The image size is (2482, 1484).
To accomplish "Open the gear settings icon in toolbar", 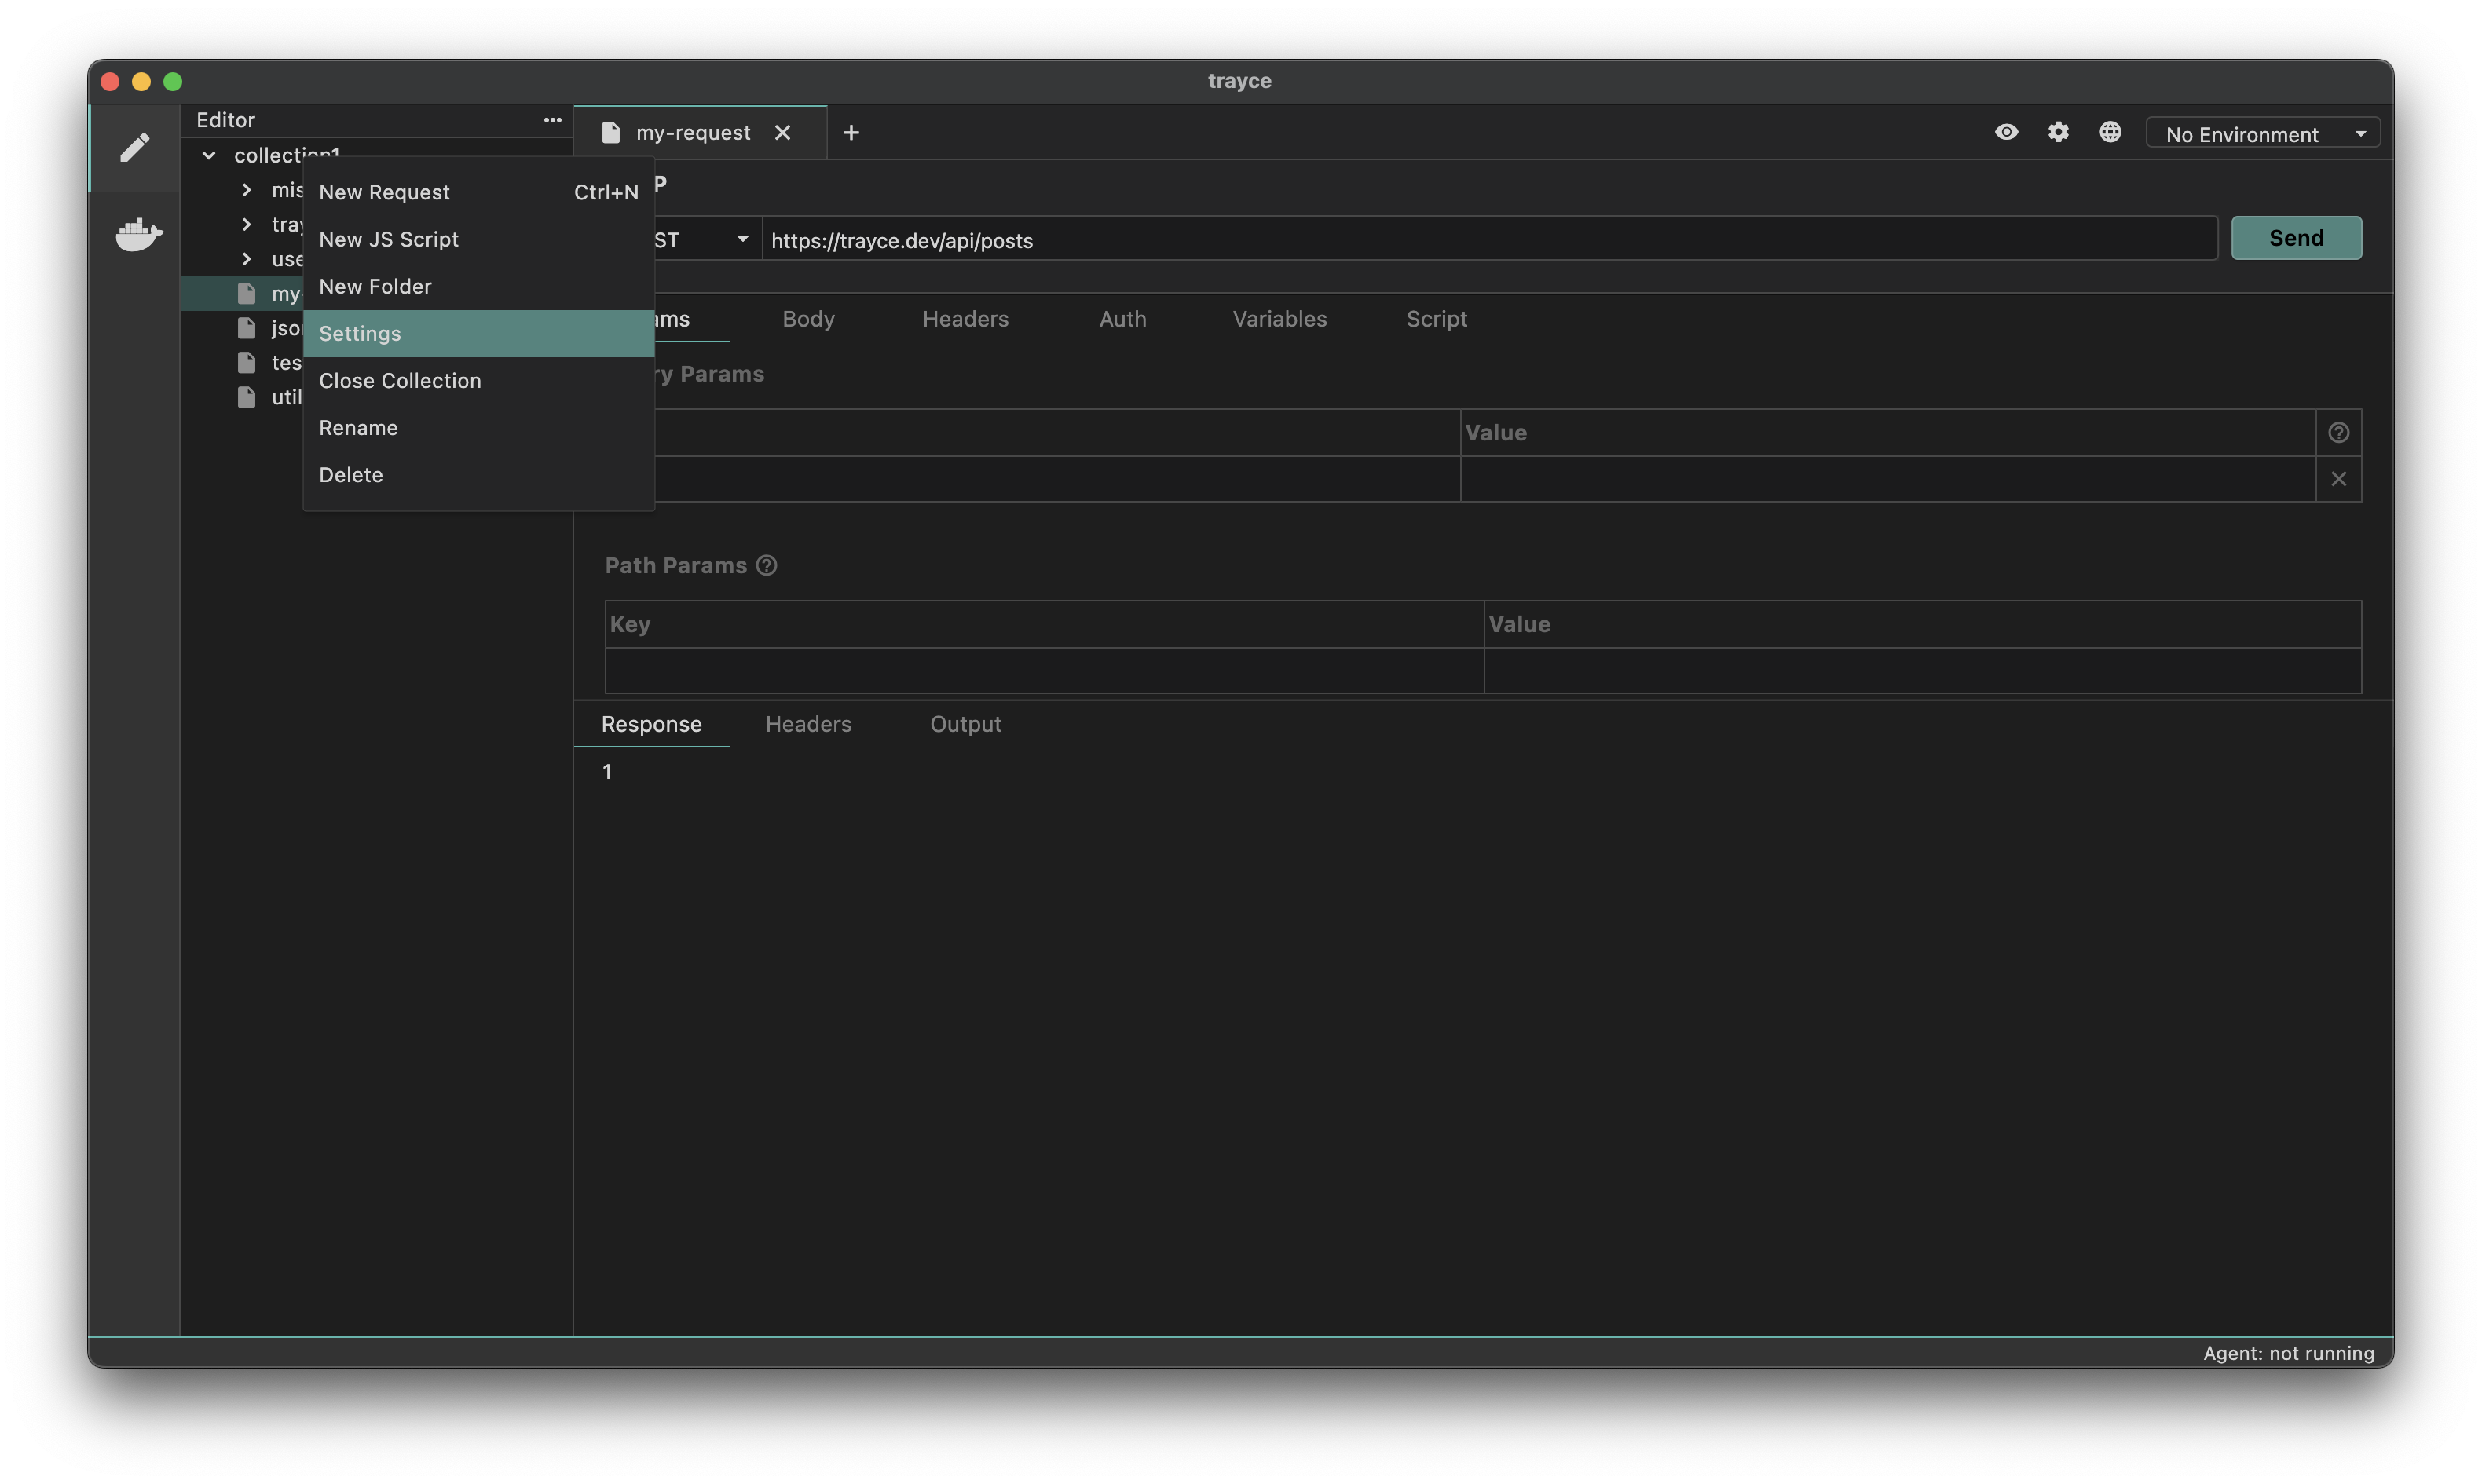I will (x=2058, y=132).
